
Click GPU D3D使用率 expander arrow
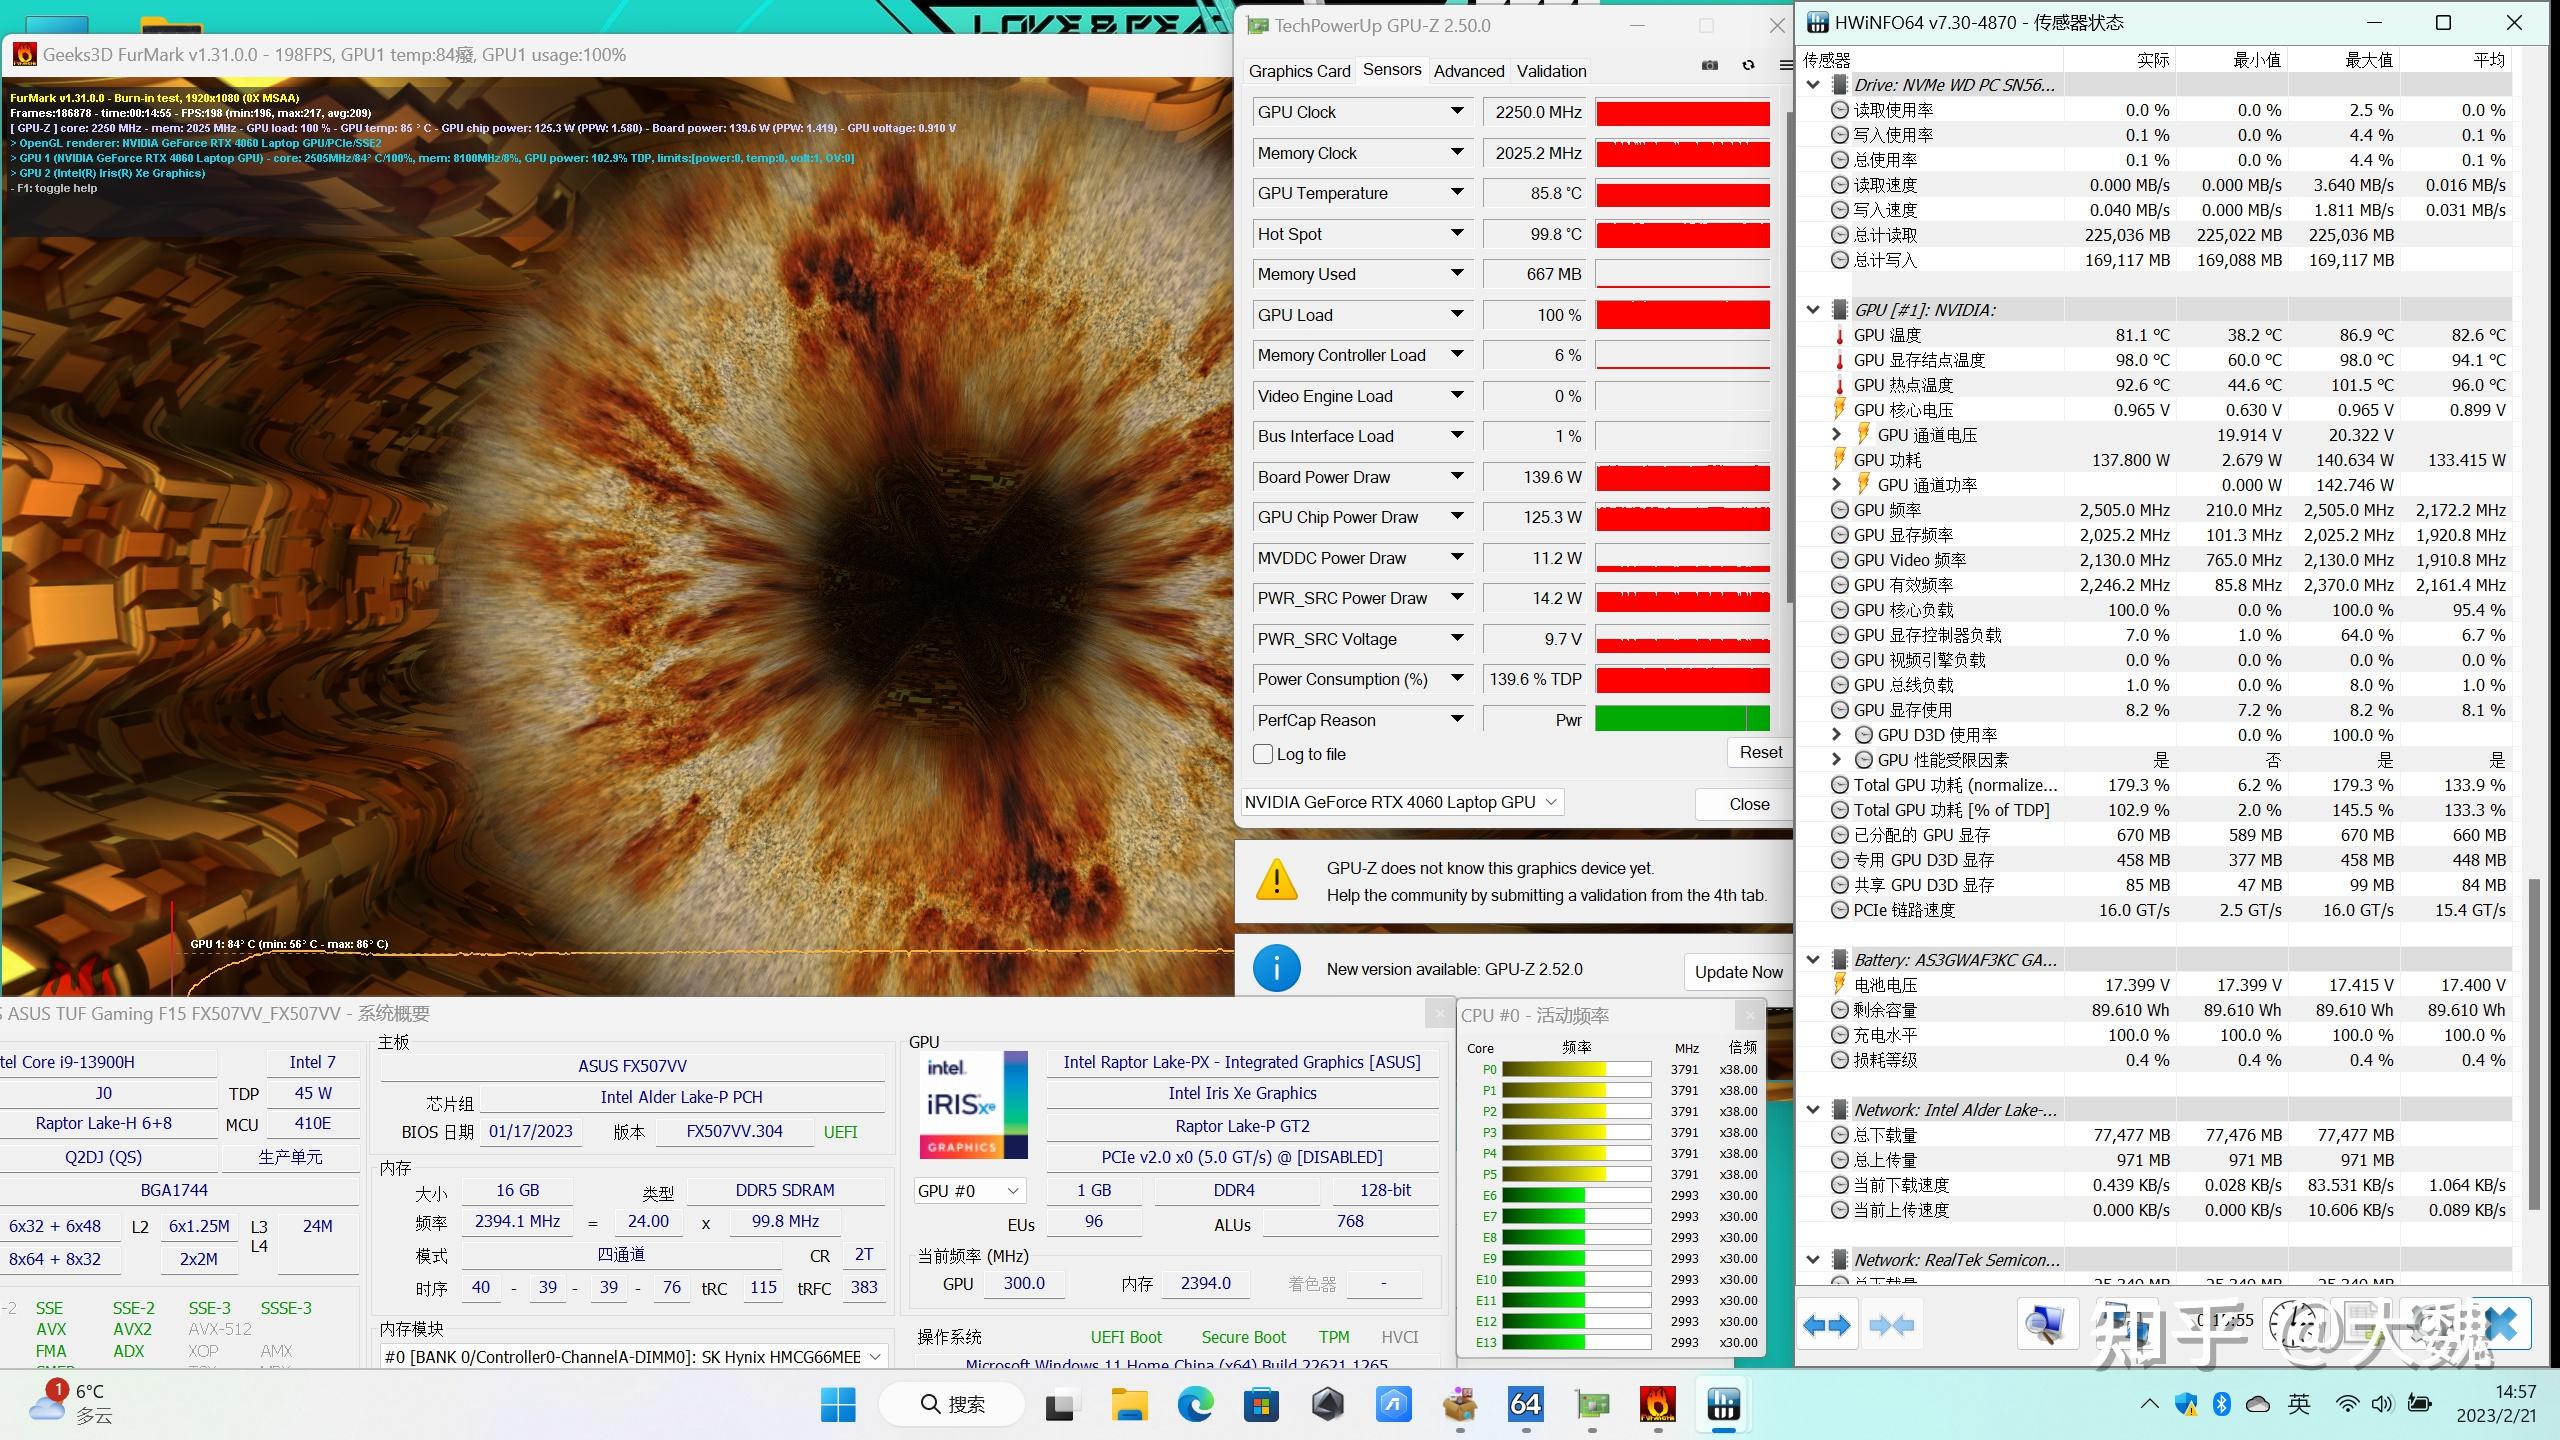pyautogui.click(x=1830, y=735)
